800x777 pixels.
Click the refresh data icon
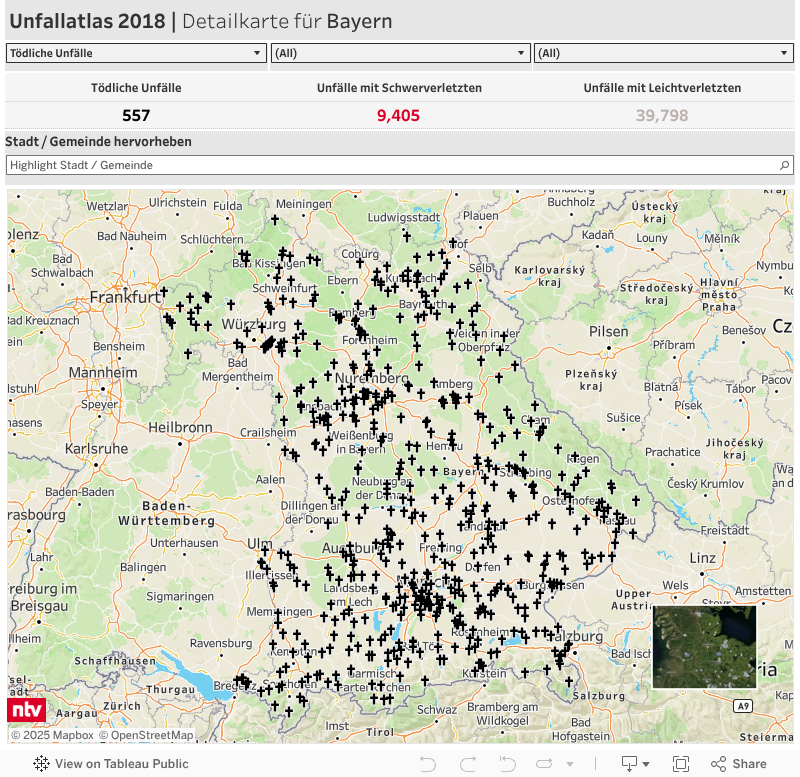pos(545,764)
